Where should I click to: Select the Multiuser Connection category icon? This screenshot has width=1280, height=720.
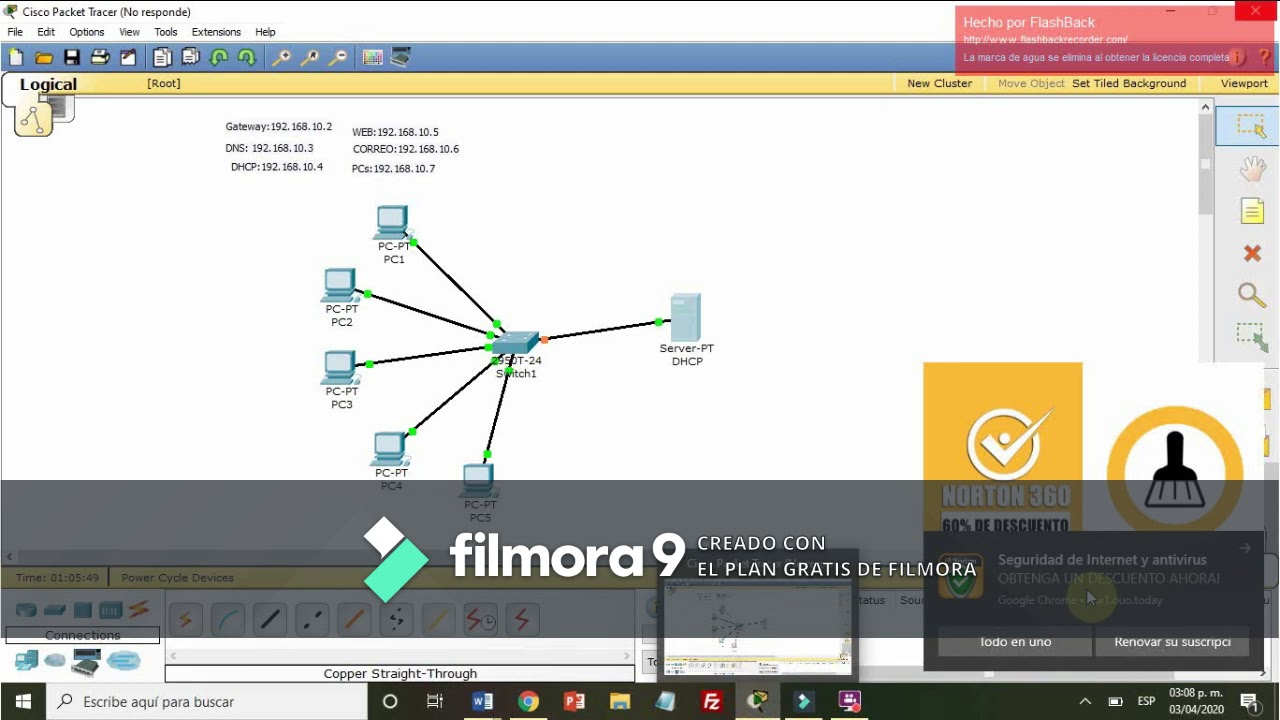tap(124, 661)
